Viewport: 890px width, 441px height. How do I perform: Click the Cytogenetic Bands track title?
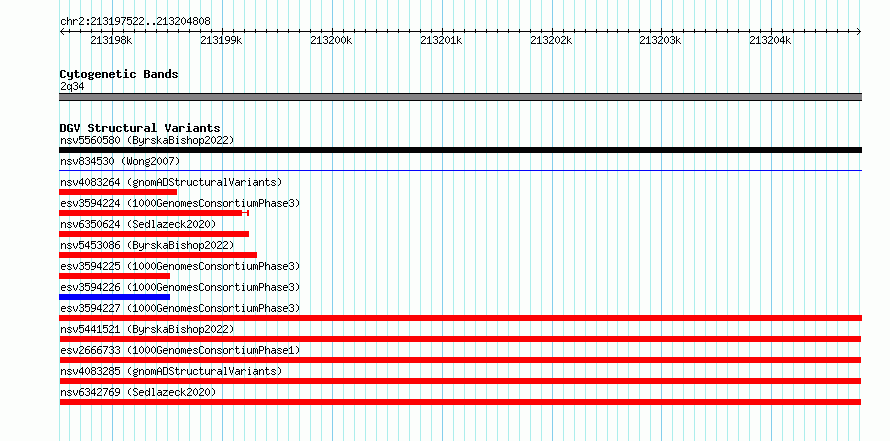click(x=119, y=74)
